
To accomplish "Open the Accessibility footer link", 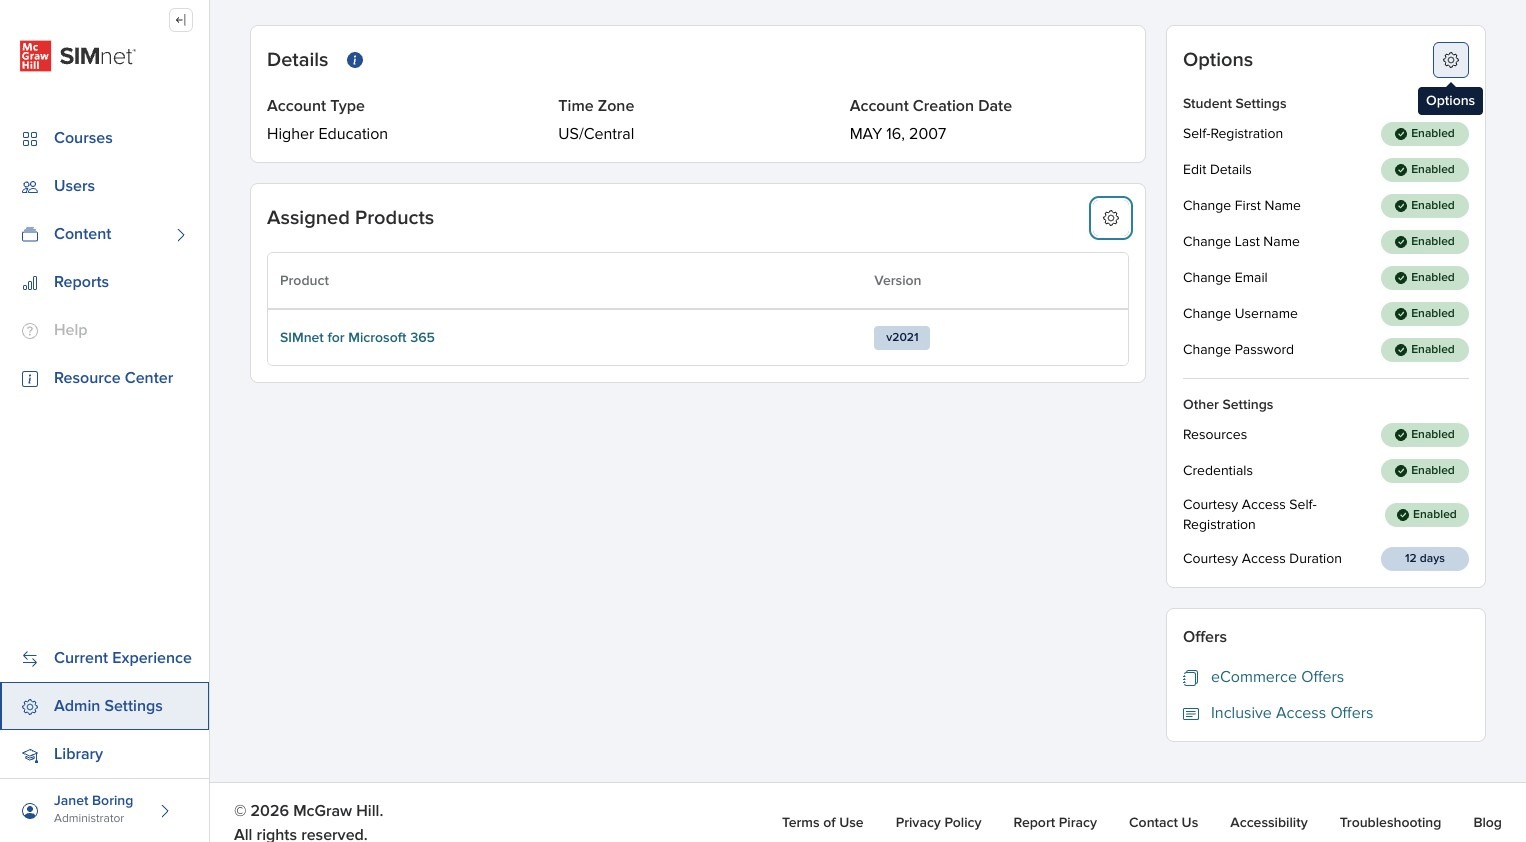I will 1268,822.
